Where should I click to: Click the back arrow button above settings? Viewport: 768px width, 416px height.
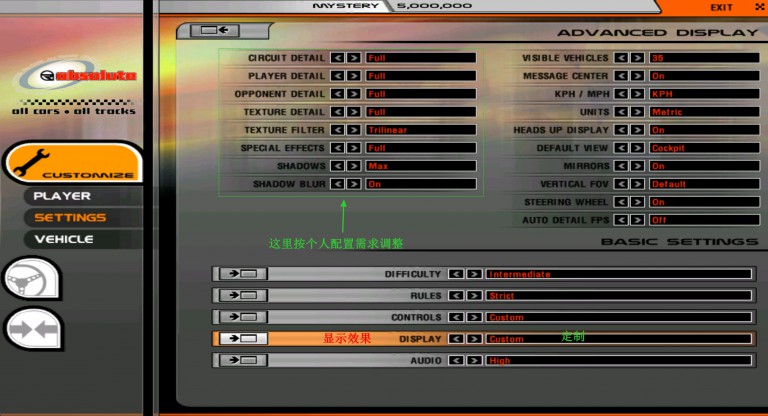pos(215,30)
